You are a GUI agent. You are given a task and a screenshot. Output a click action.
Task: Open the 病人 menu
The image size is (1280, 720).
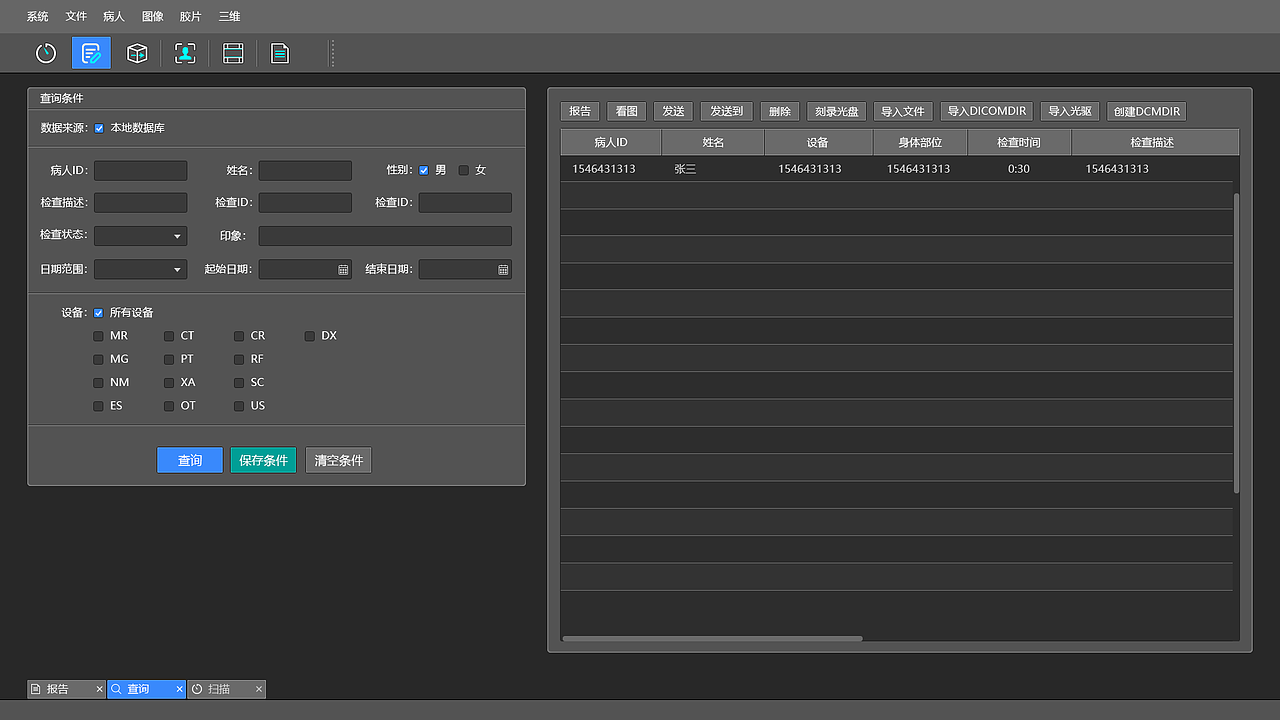click(114, 16)
